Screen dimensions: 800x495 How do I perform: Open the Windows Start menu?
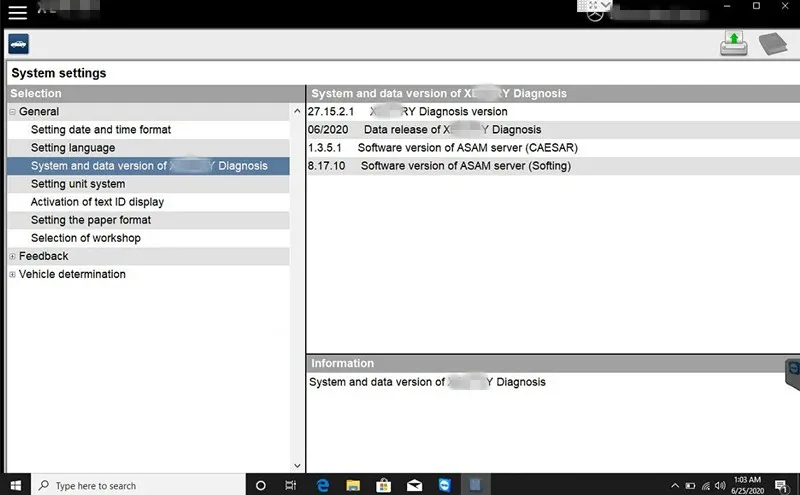[16, 485]
